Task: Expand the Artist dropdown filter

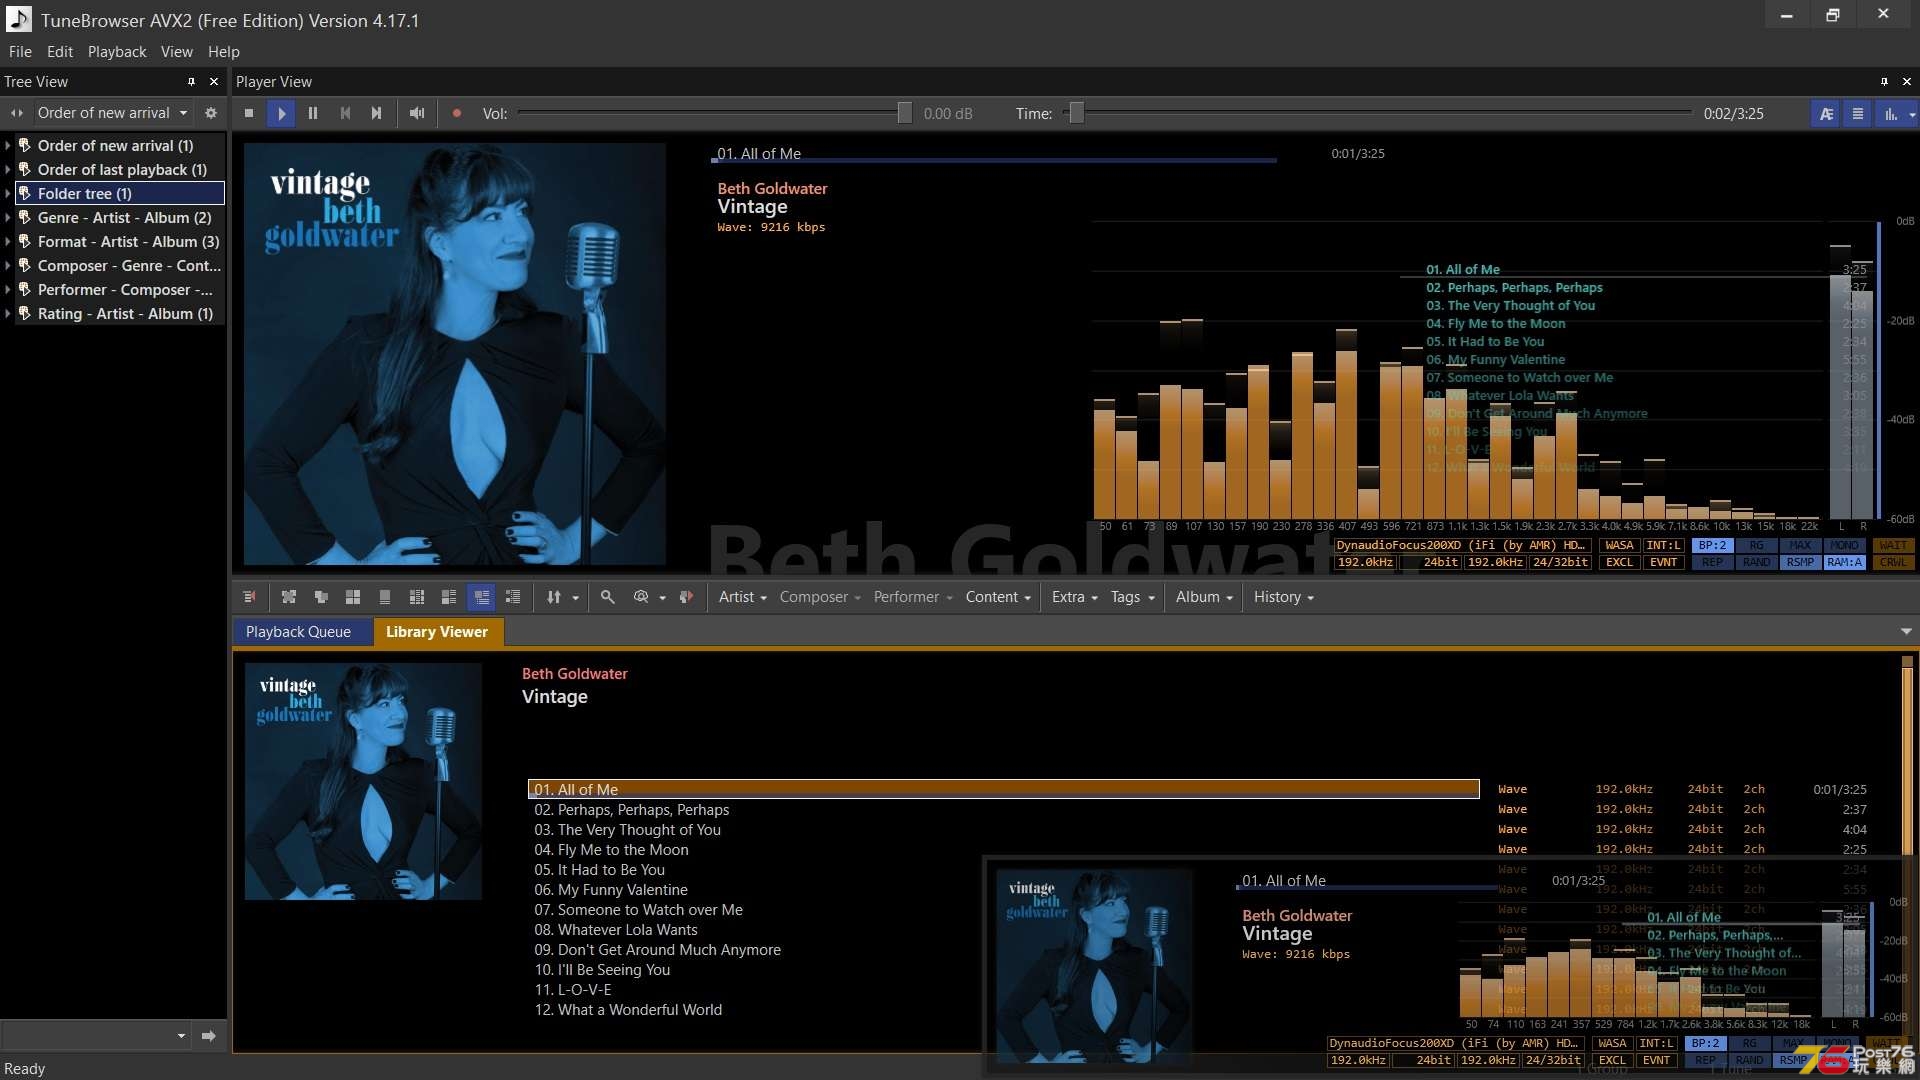Action: pos(741,596)
